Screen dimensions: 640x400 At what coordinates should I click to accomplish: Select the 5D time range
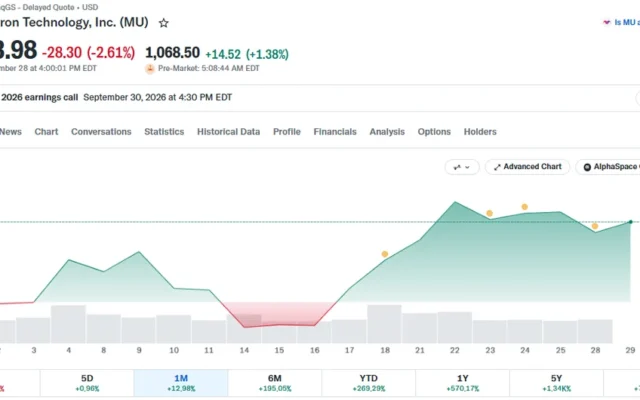pyautogui.click(x=87, y=383)
